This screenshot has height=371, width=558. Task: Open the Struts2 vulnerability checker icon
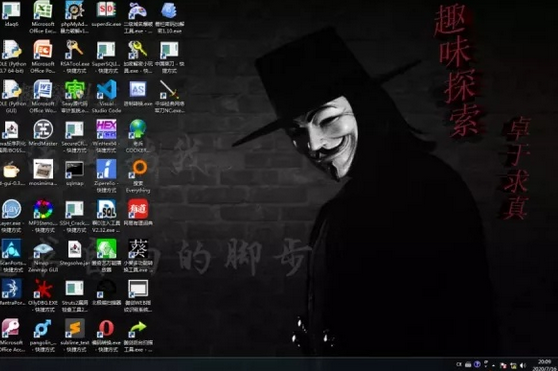click(74, 296)
